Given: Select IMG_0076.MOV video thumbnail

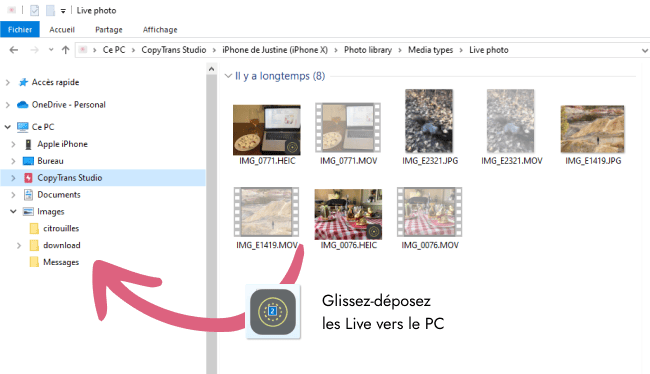Looking at the screenshot, I should 429,212.
